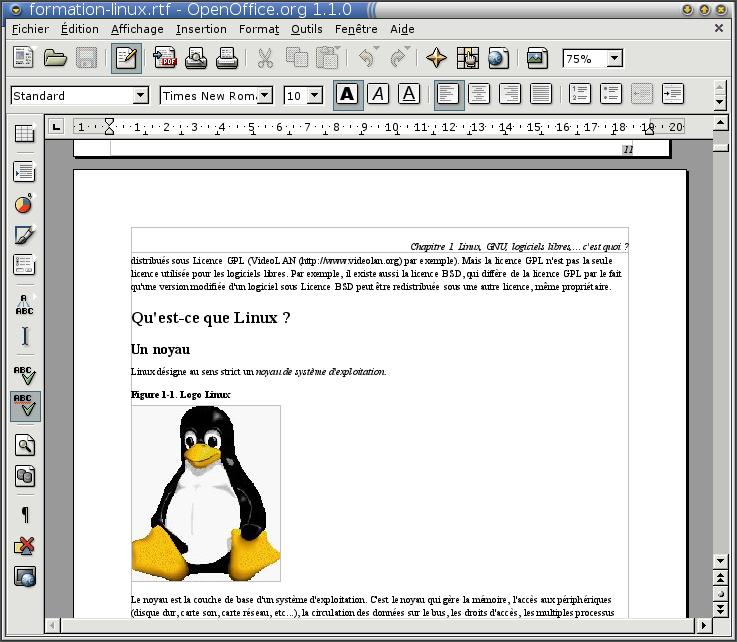Image resolution: width=737 pixels, height=642 pixels.
Task: Click the Export as PDF icon
Action: coord(165,58)
